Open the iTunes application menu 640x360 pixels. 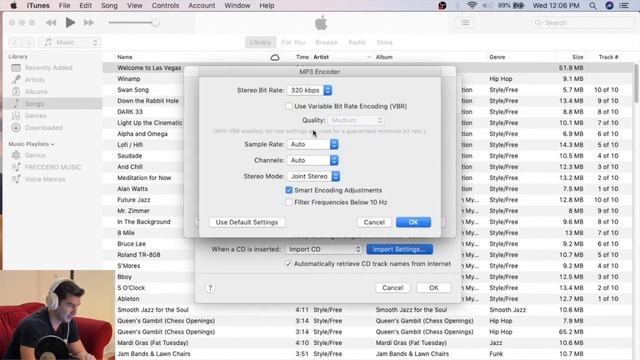click(38, 5)
